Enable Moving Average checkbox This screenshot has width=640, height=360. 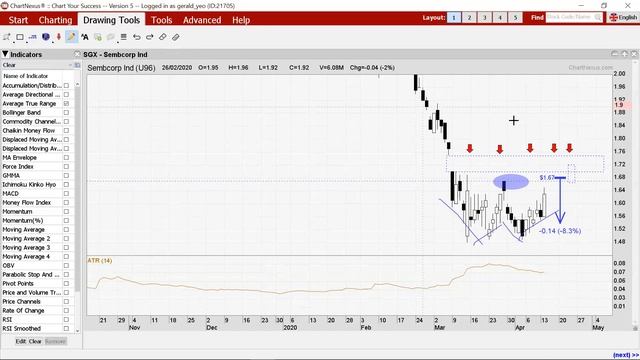[x=66, y=229]
